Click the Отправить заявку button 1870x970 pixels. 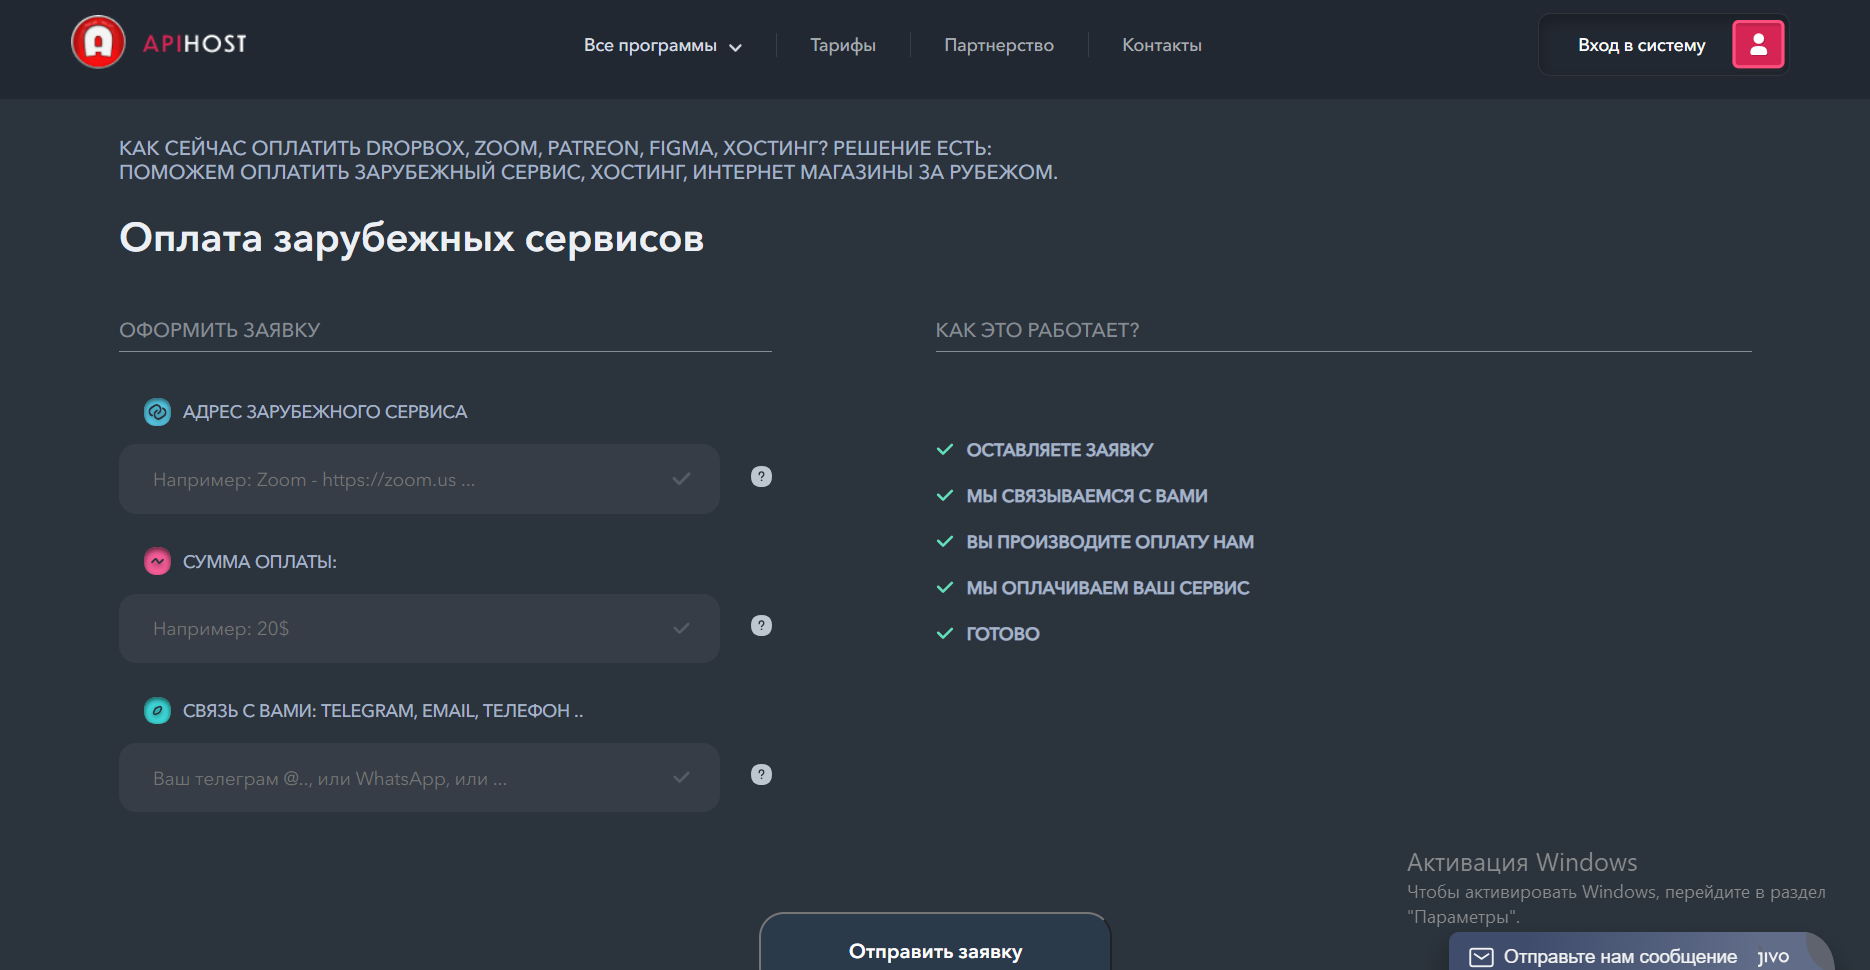coord(935,950)
